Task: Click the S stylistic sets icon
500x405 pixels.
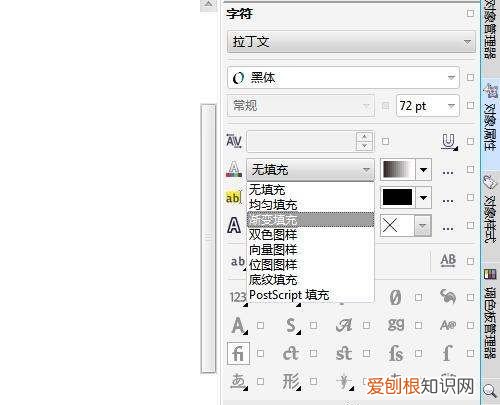Action: point(292,325)
